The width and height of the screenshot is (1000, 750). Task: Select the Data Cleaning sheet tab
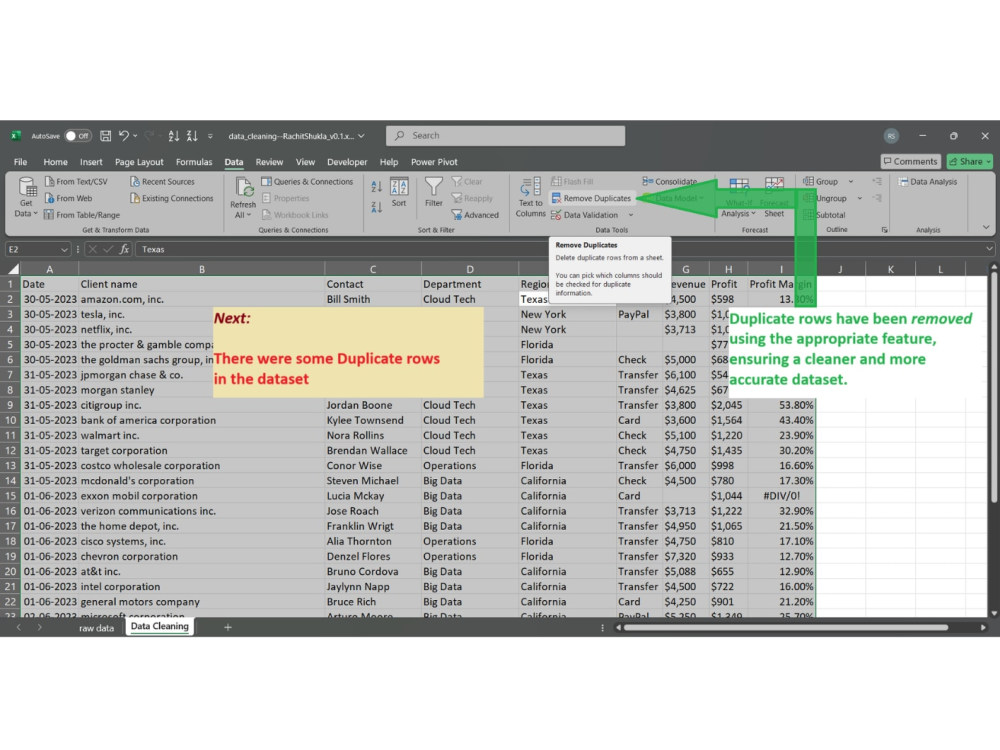pyautogui.click(x=159, y=627)
